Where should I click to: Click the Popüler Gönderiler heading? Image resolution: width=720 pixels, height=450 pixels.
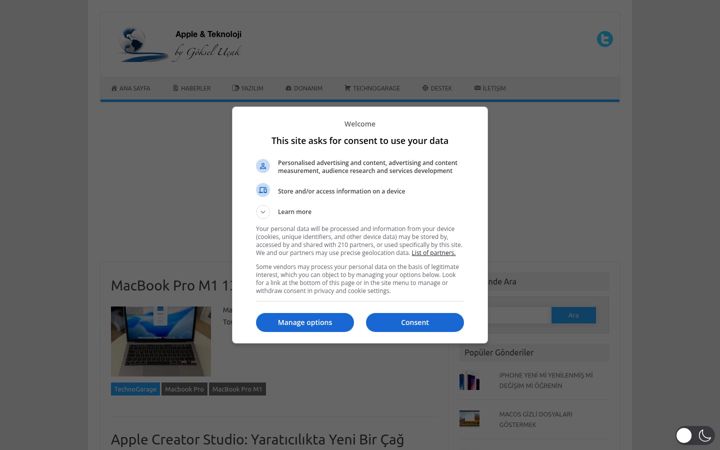499,353
